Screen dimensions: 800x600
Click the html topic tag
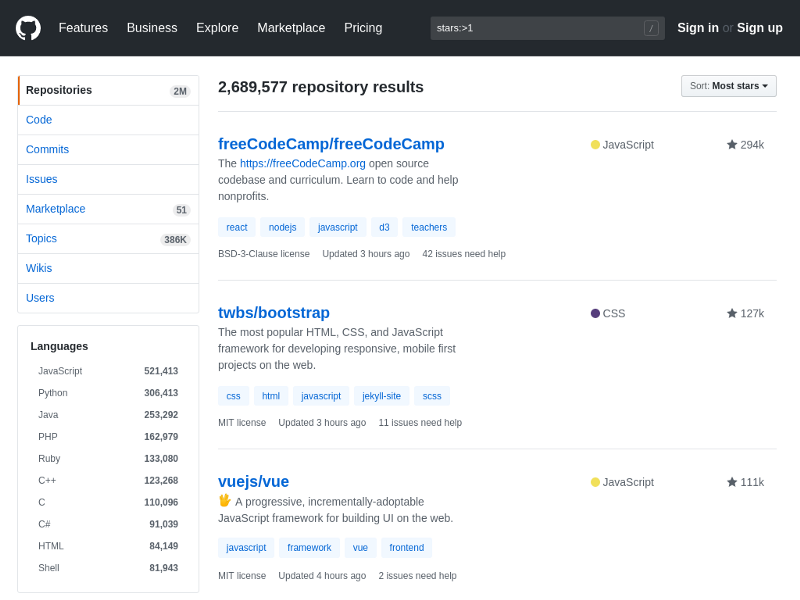coord(271,396)
